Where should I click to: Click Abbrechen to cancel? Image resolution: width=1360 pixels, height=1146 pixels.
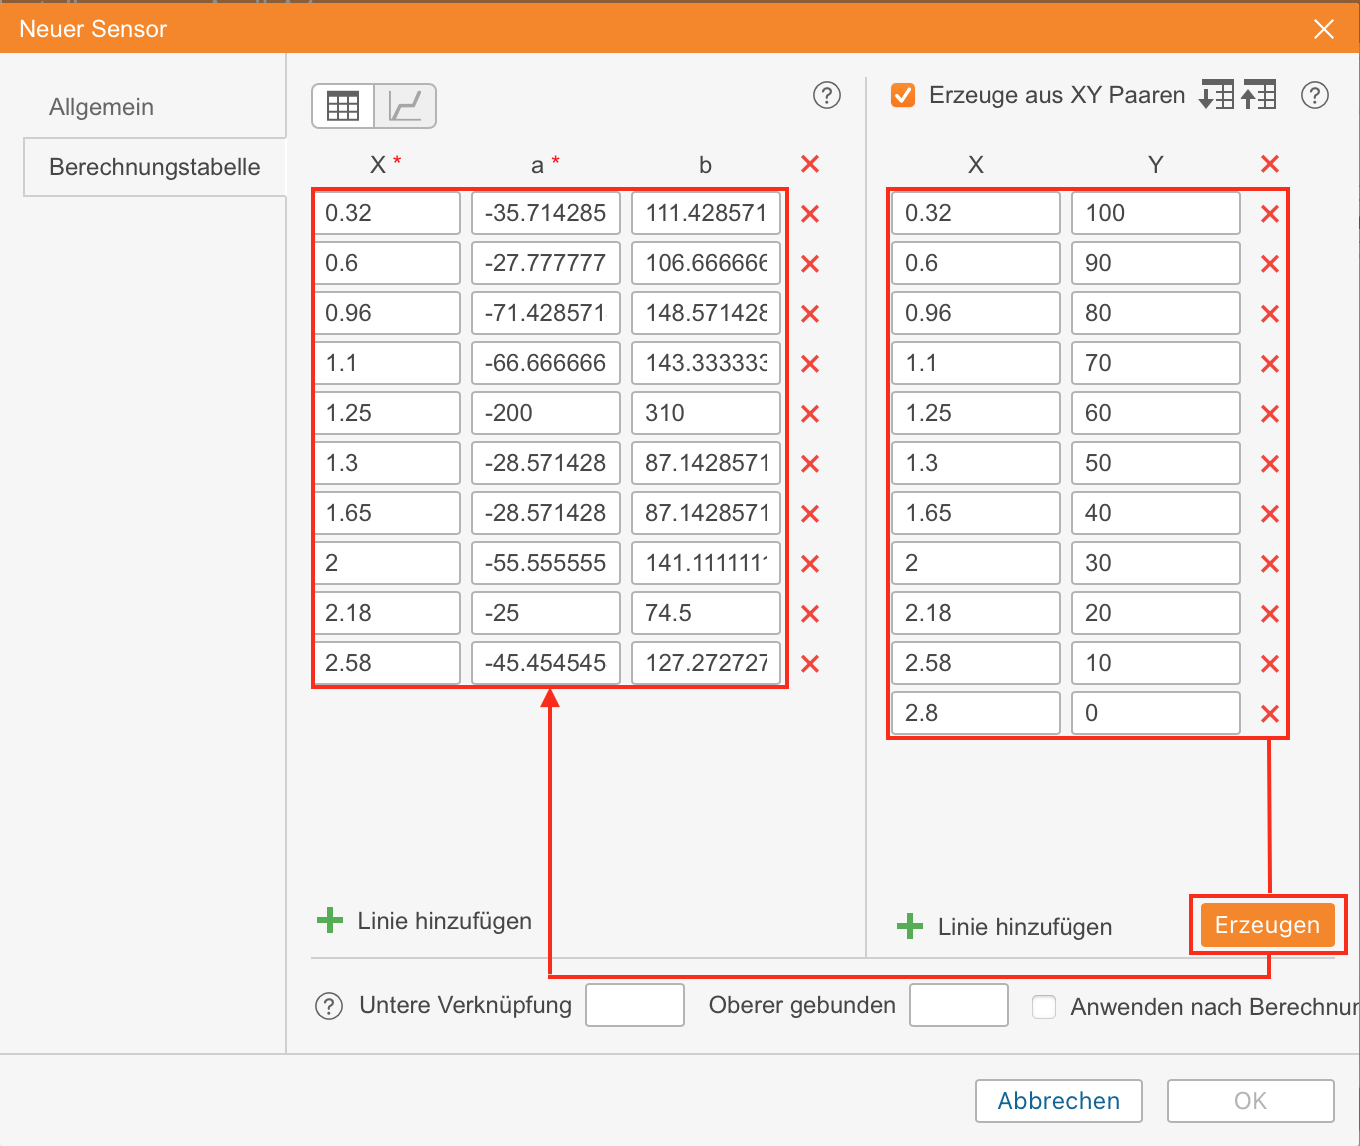pos(1058,1101)
